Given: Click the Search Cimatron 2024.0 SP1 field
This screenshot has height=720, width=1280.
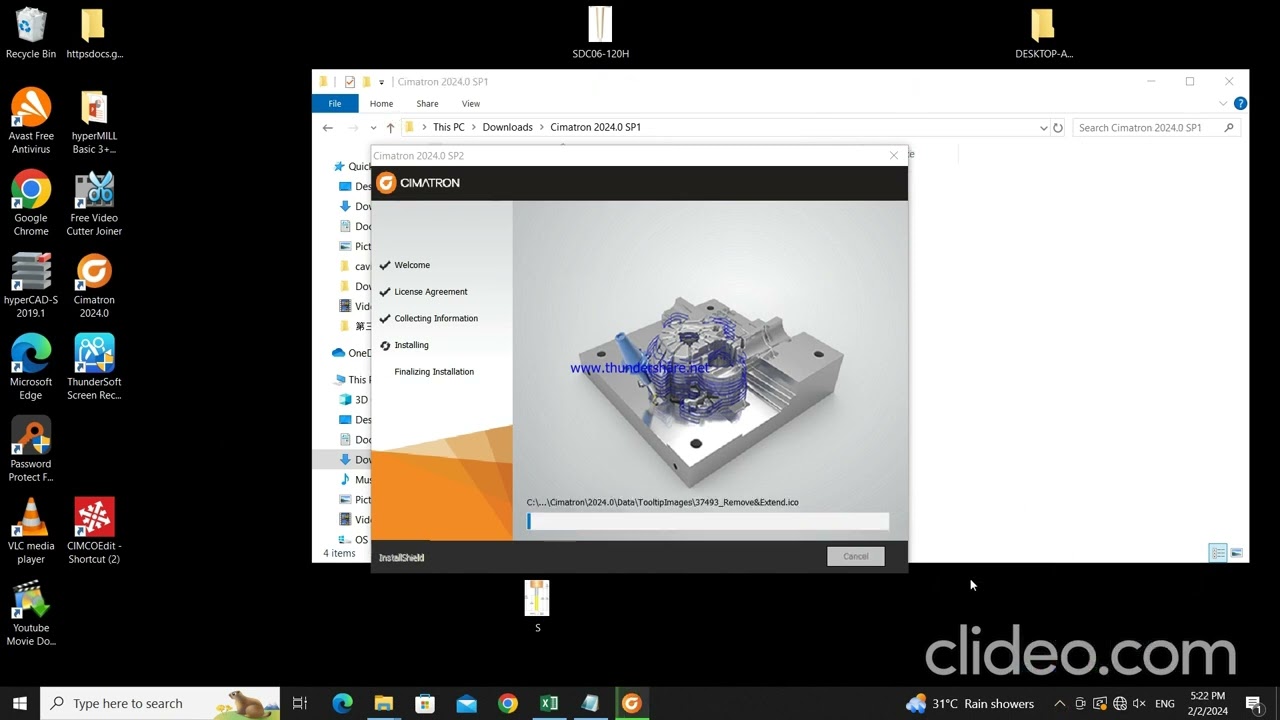Looking at the screenshot, I should (1157, 128).
